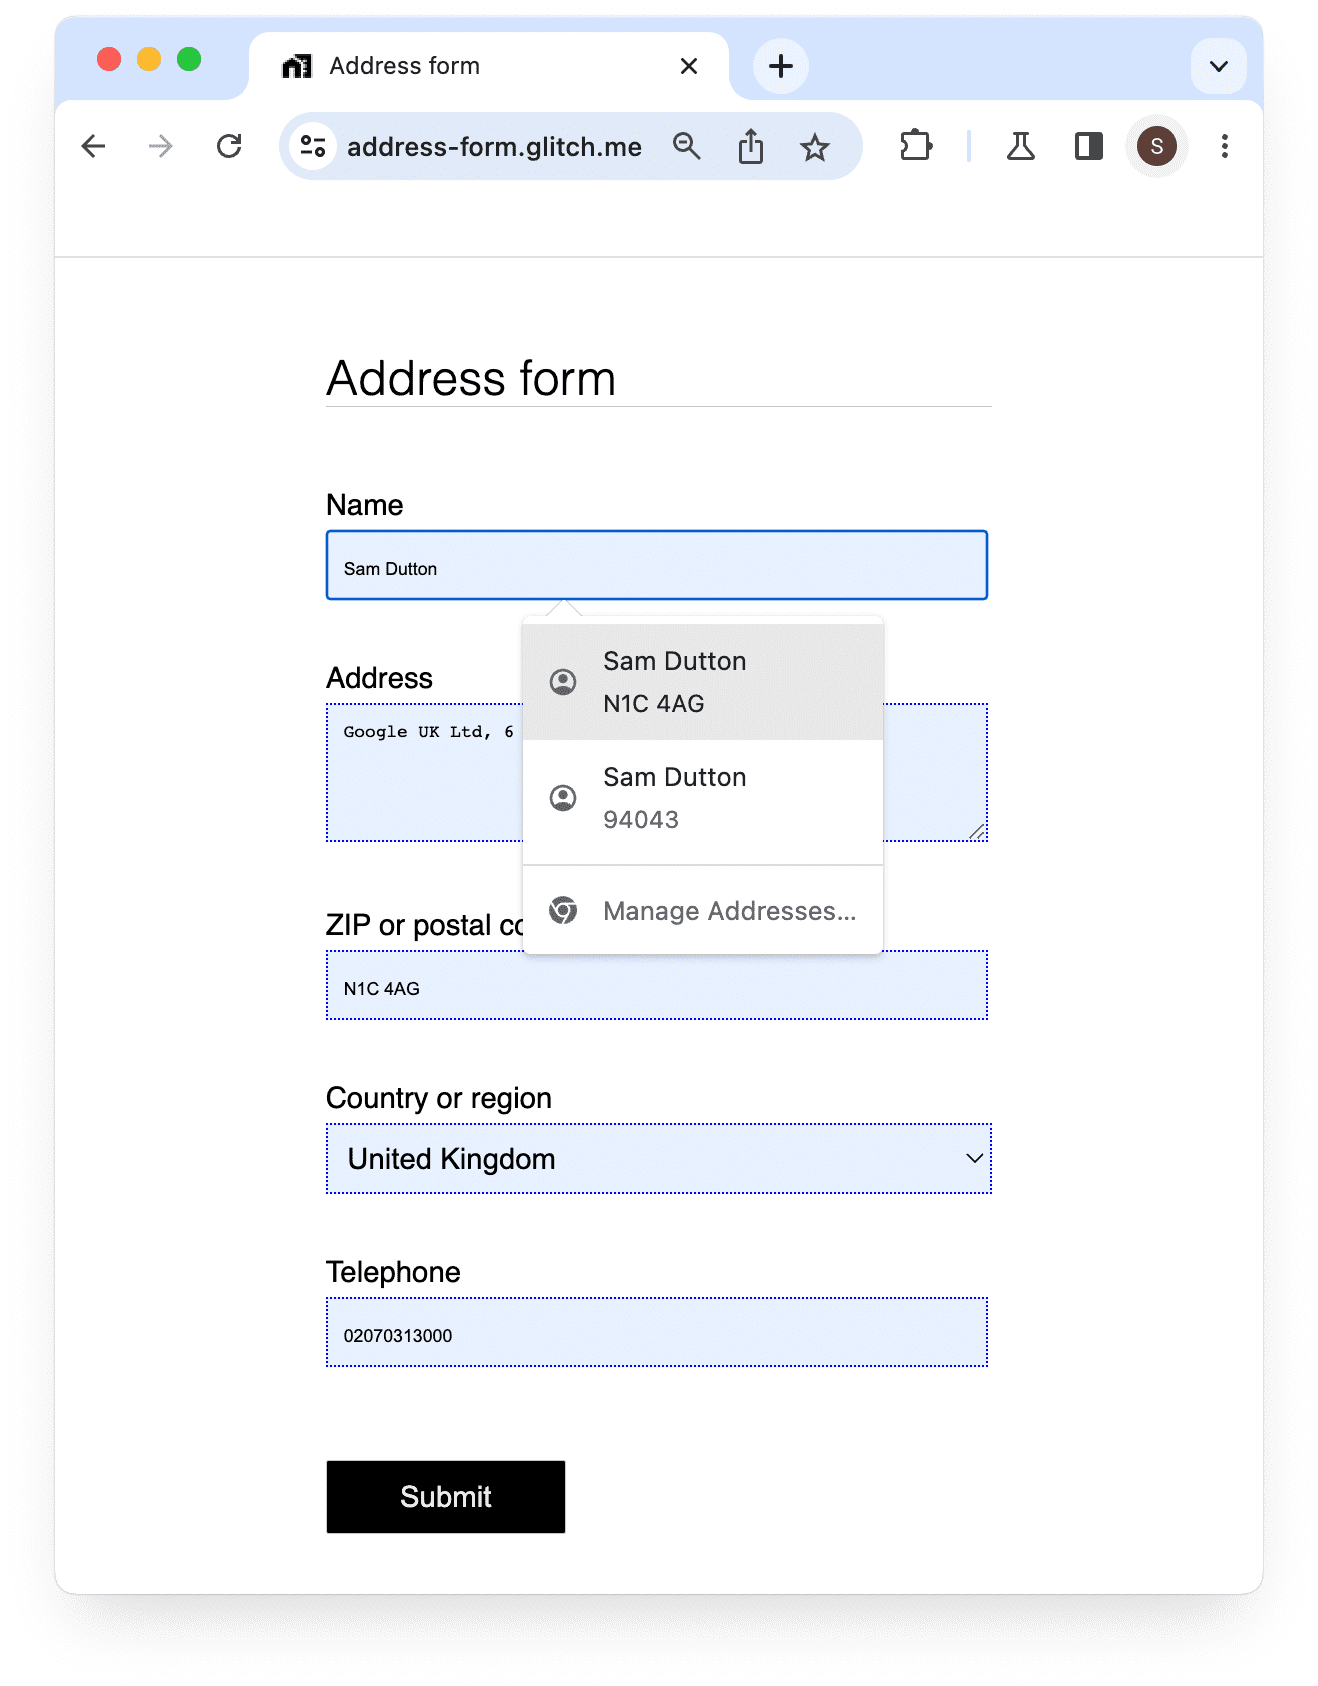The height and width of the screenshot is (1686, 1318).
Task: Open Chrome Labs flask icon
Action: (1020, 146)
